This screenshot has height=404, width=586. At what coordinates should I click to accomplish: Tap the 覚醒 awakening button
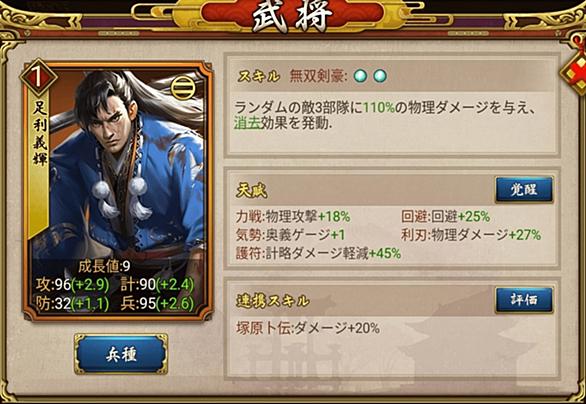click(524, 189)
